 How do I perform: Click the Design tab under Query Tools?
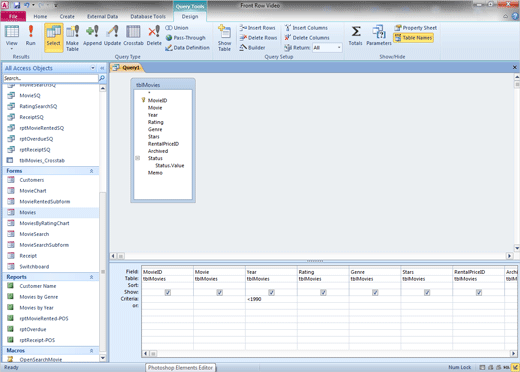pos(190,16)
